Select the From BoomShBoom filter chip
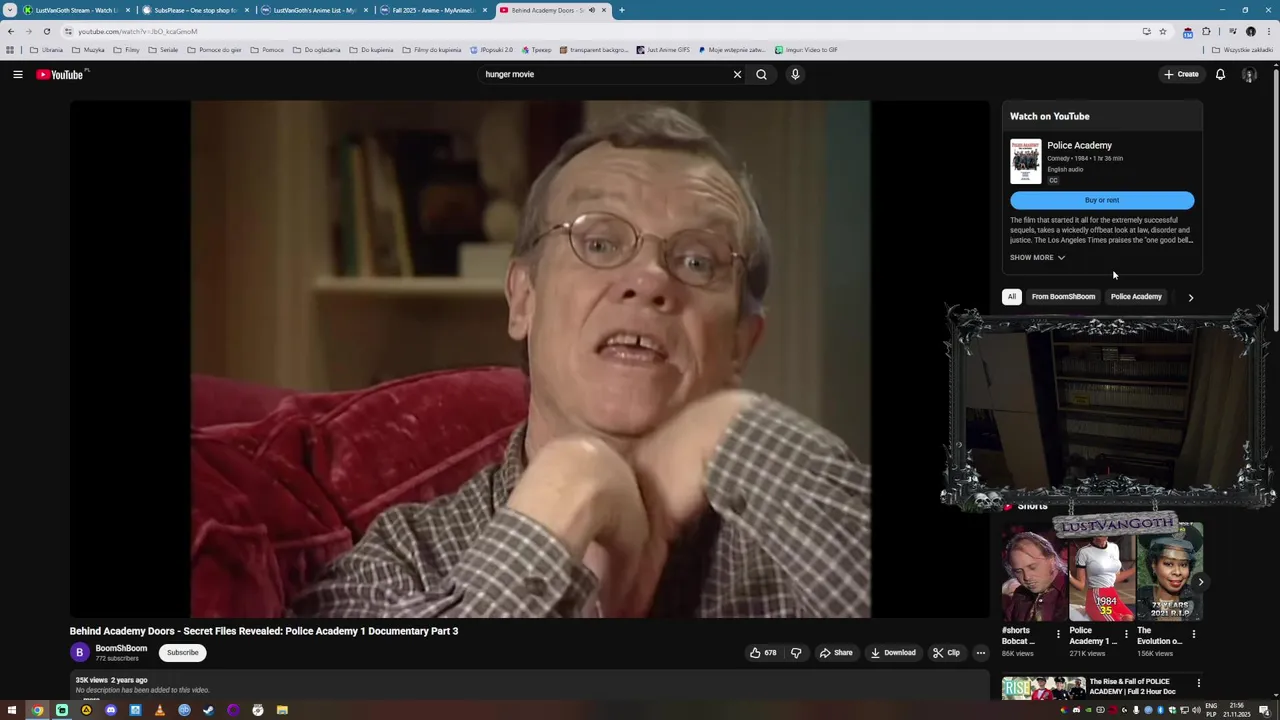1280x720 pixels. (1063, 297)
